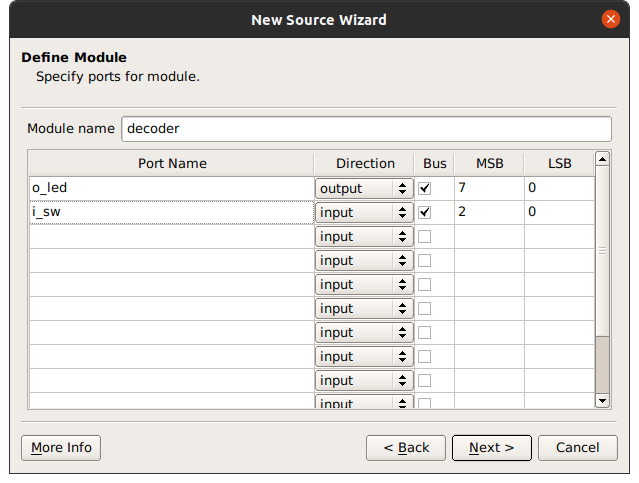The image size is (639, 483).
Task: Select the o_led port name cell
Action: click(x=172, y=188)
